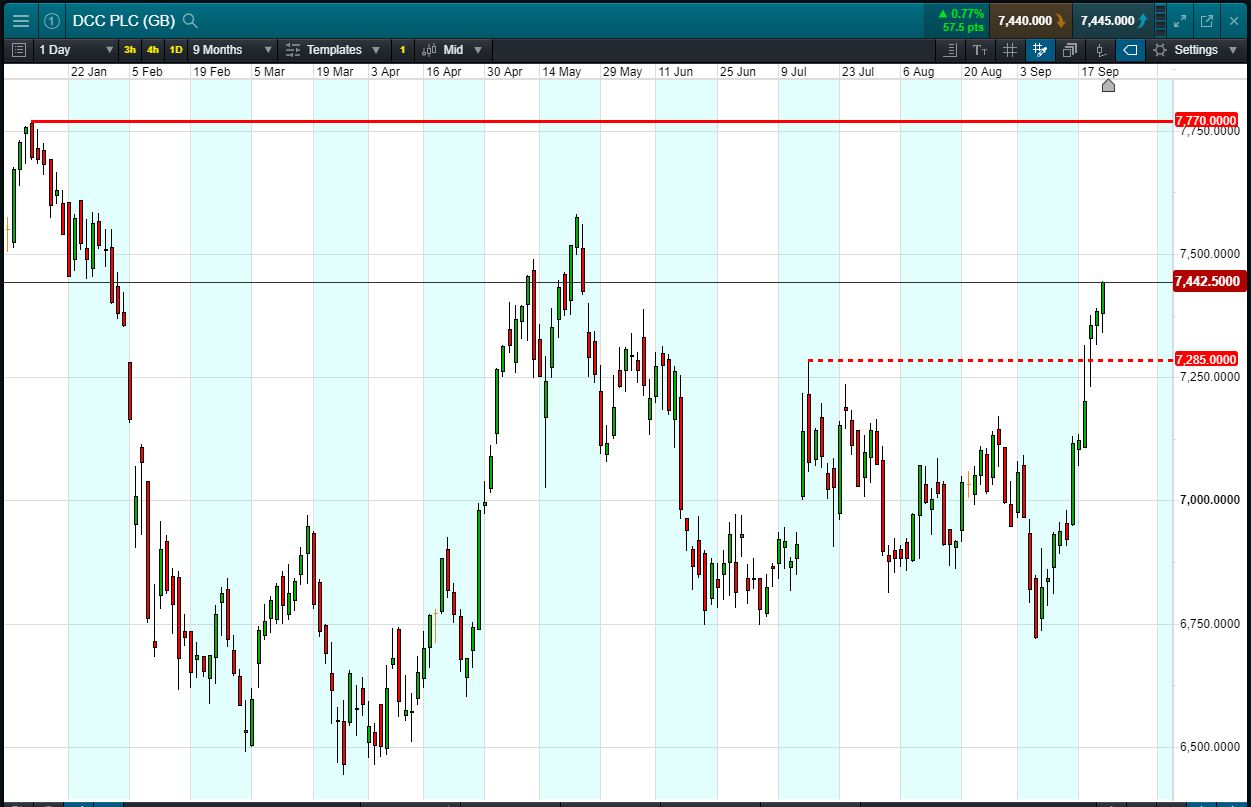Click the yellow 1 template button
This screenshot has height=807, width=1251.
pos(402,49)
